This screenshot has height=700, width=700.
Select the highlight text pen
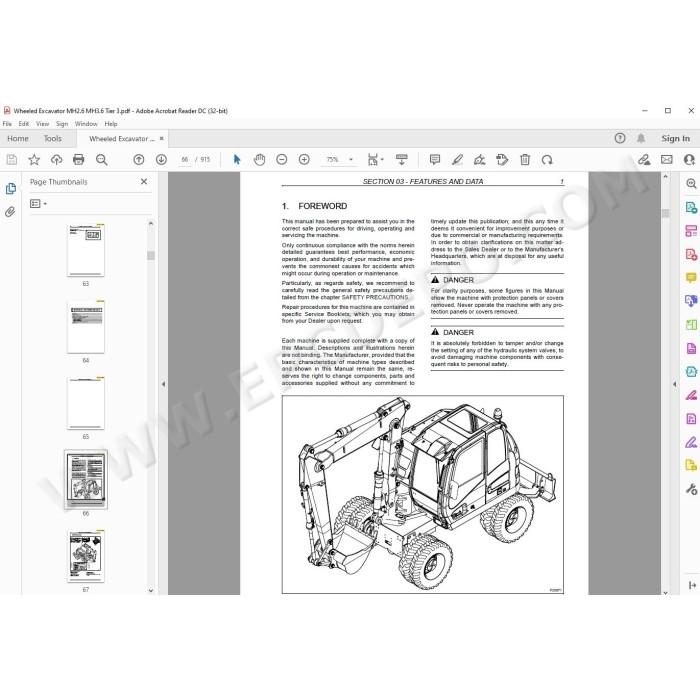pos(457,159)
